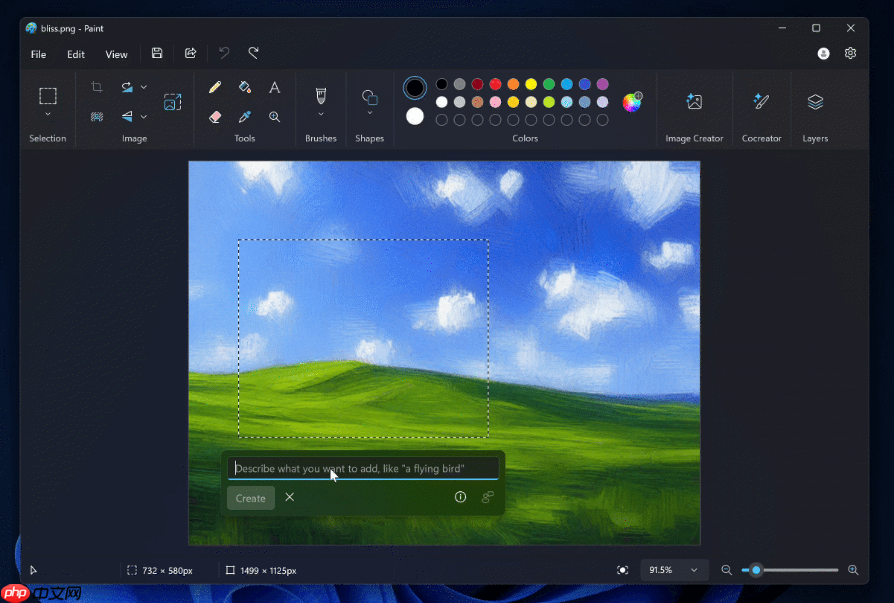The height and width of the screenshot is (603, 894).
Task: Select the Fill bucket tool
Action: tap(245, 87)
